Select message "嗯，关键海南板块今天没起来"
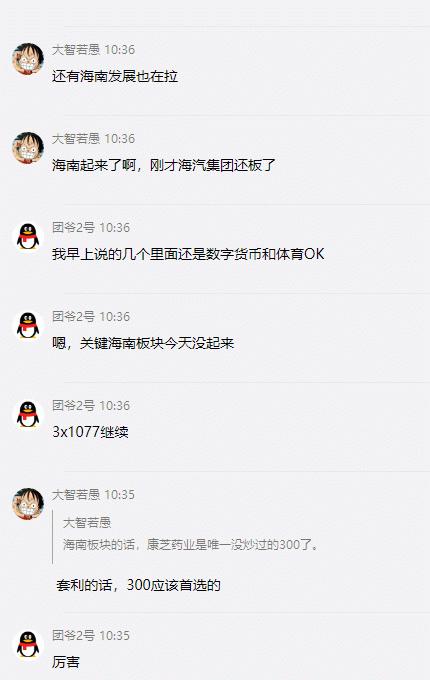 click(x=143, y=343)
